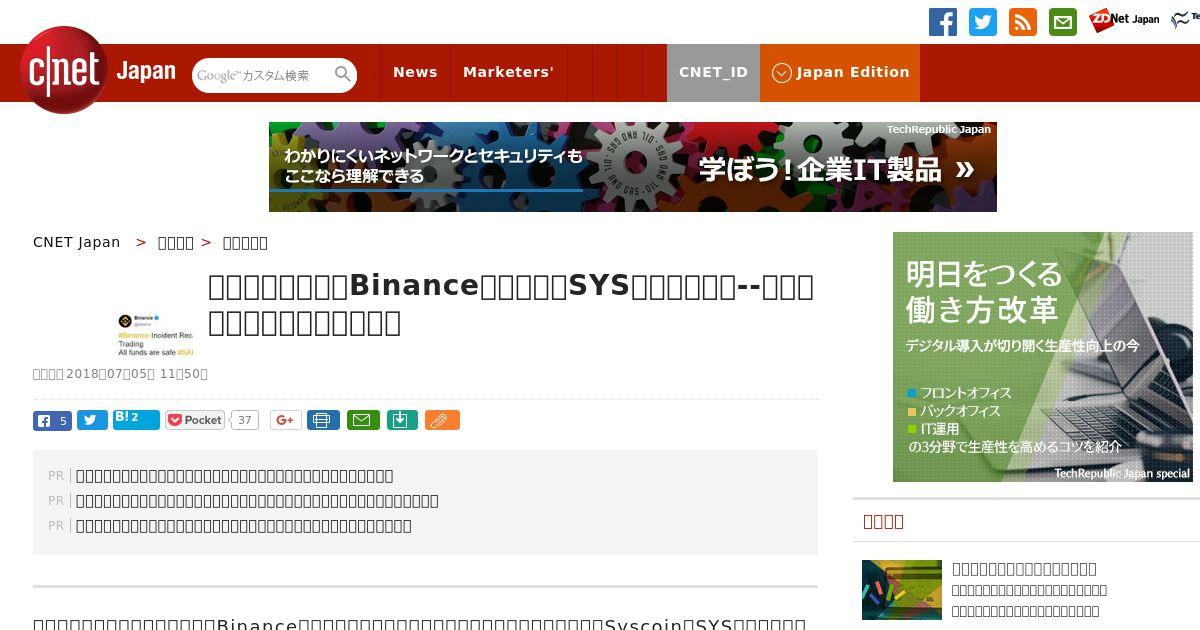Screen dimensions: 1200x630
Task: Click the CNET Japan breadcrumb link
Action: pos(76,242)
